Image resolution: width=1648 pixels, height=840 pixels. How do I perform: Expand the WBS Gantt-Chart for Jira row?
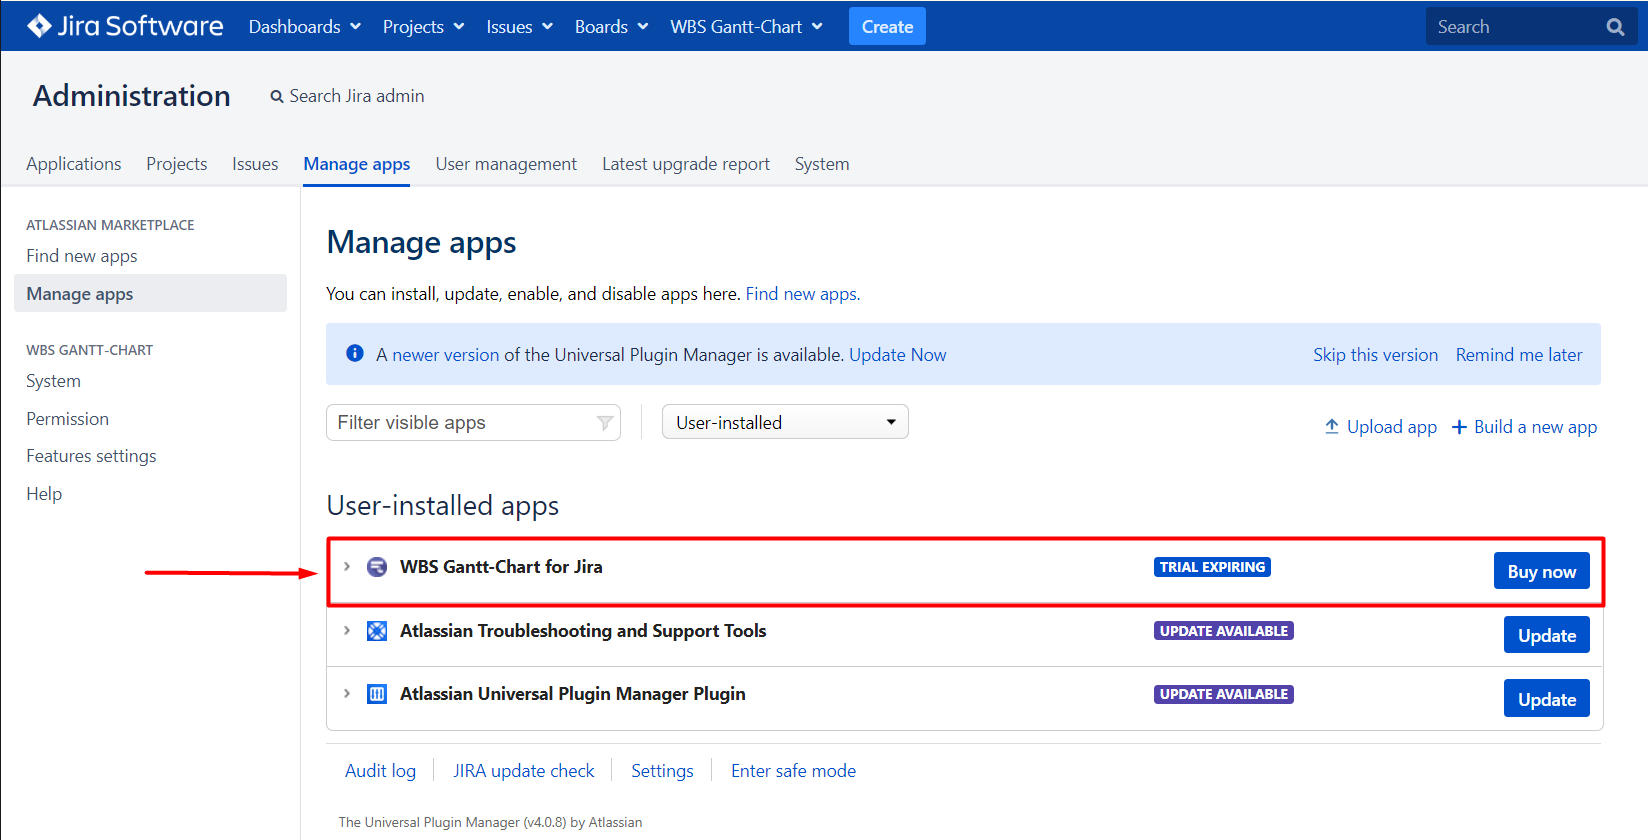pyautogui.click(x=347, y=567)
